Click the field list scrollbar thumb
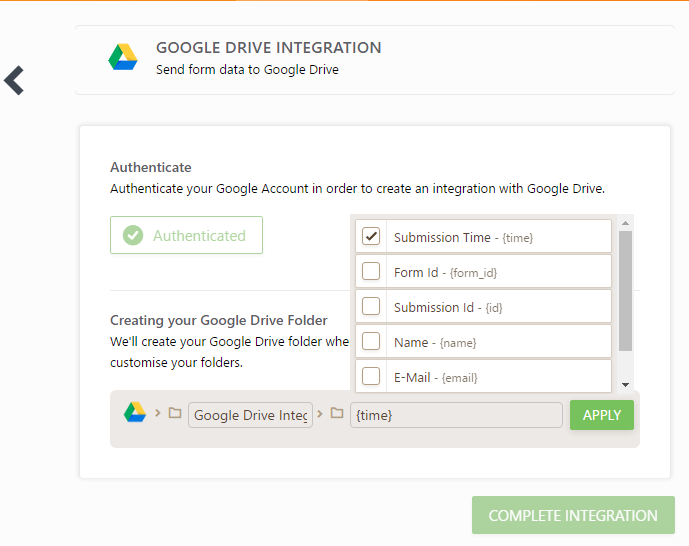689x546 pixels. pos(625,290)
